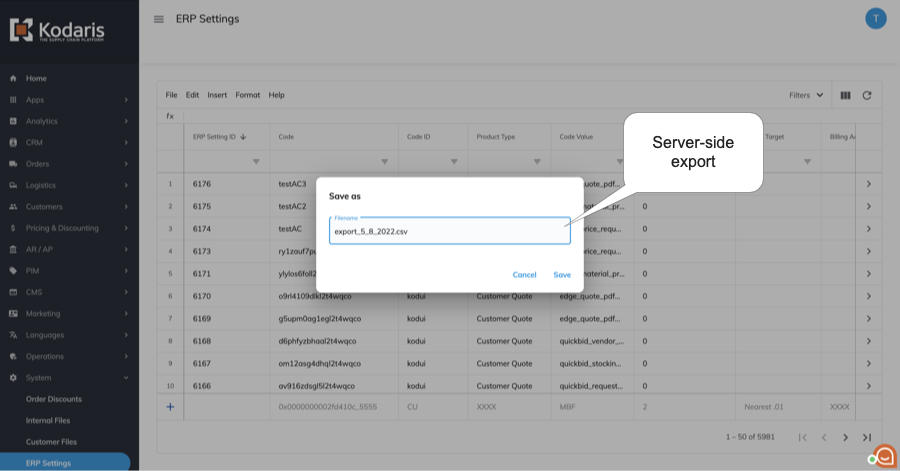Go to the last page
The width and height of the screenshot is (900, 471).
coord(867,438)
